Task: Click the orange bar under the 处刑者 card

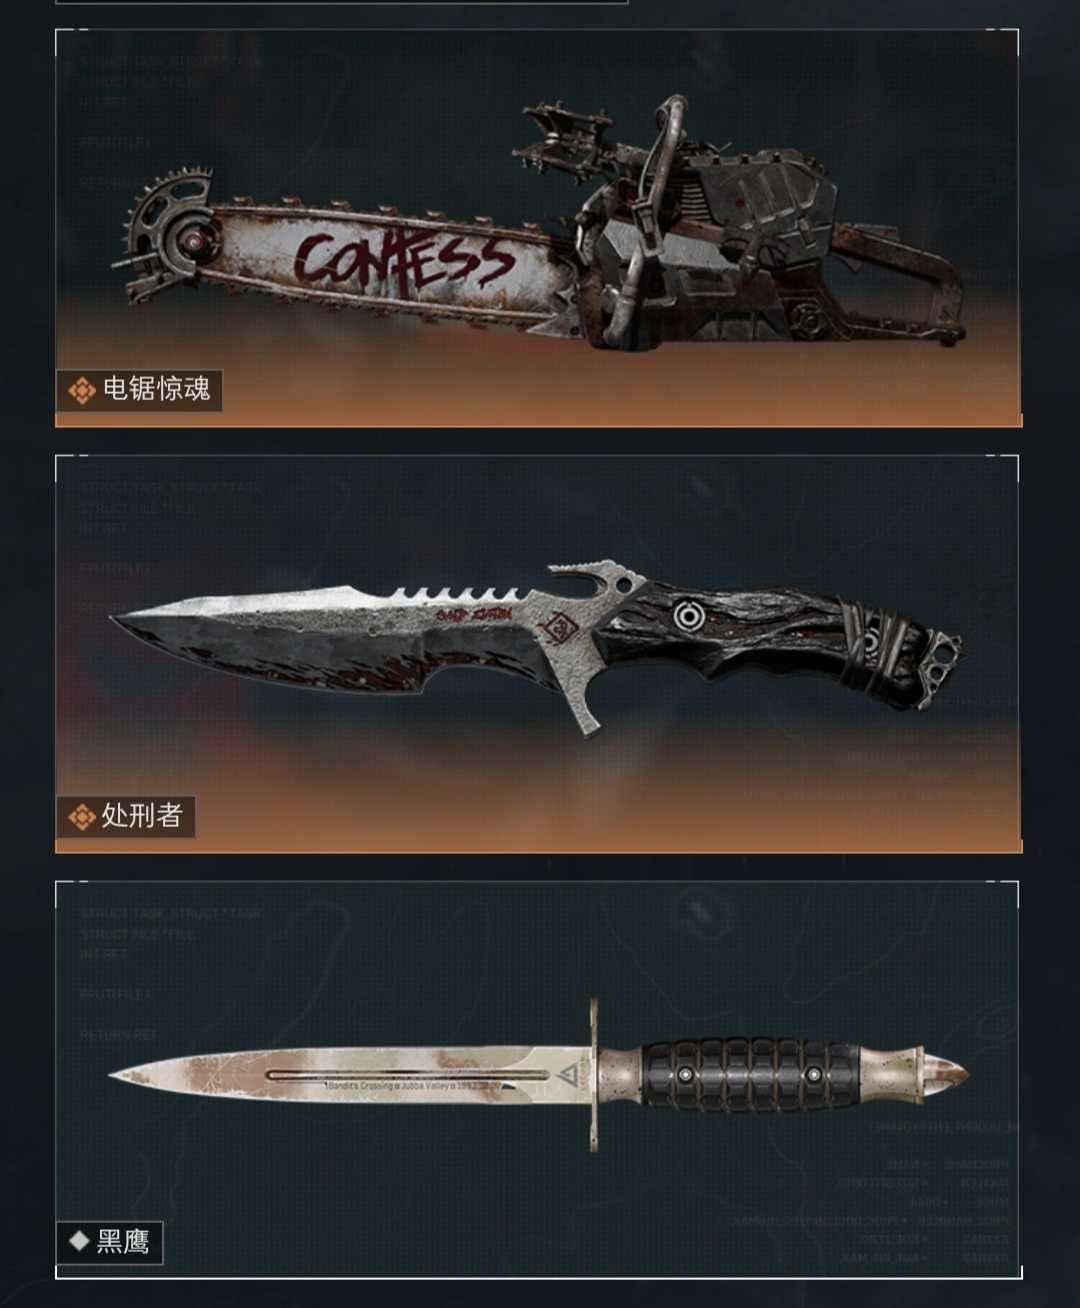Action: pyautogui.click(x=539, y=846)
